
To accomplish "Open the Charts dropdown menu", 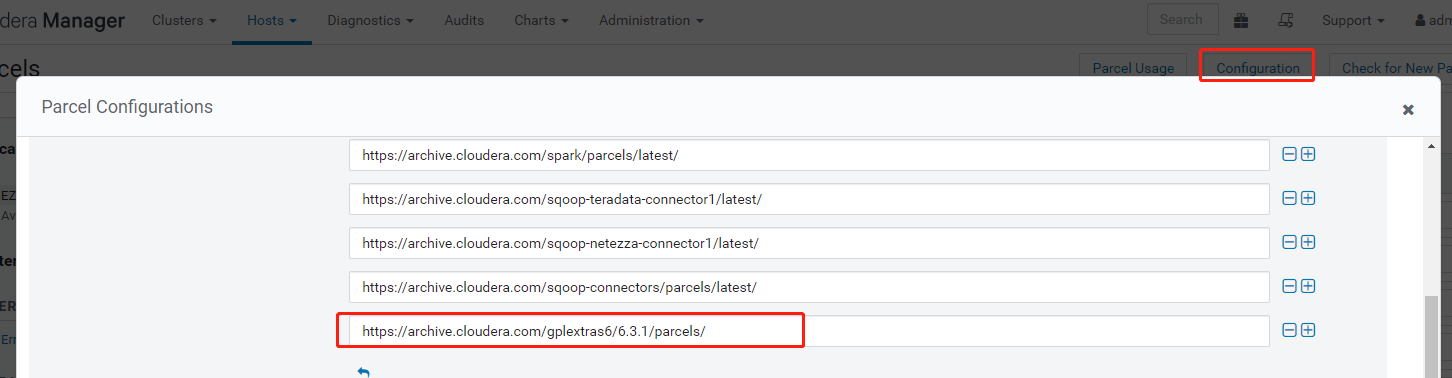I will [x=542, y=20].
